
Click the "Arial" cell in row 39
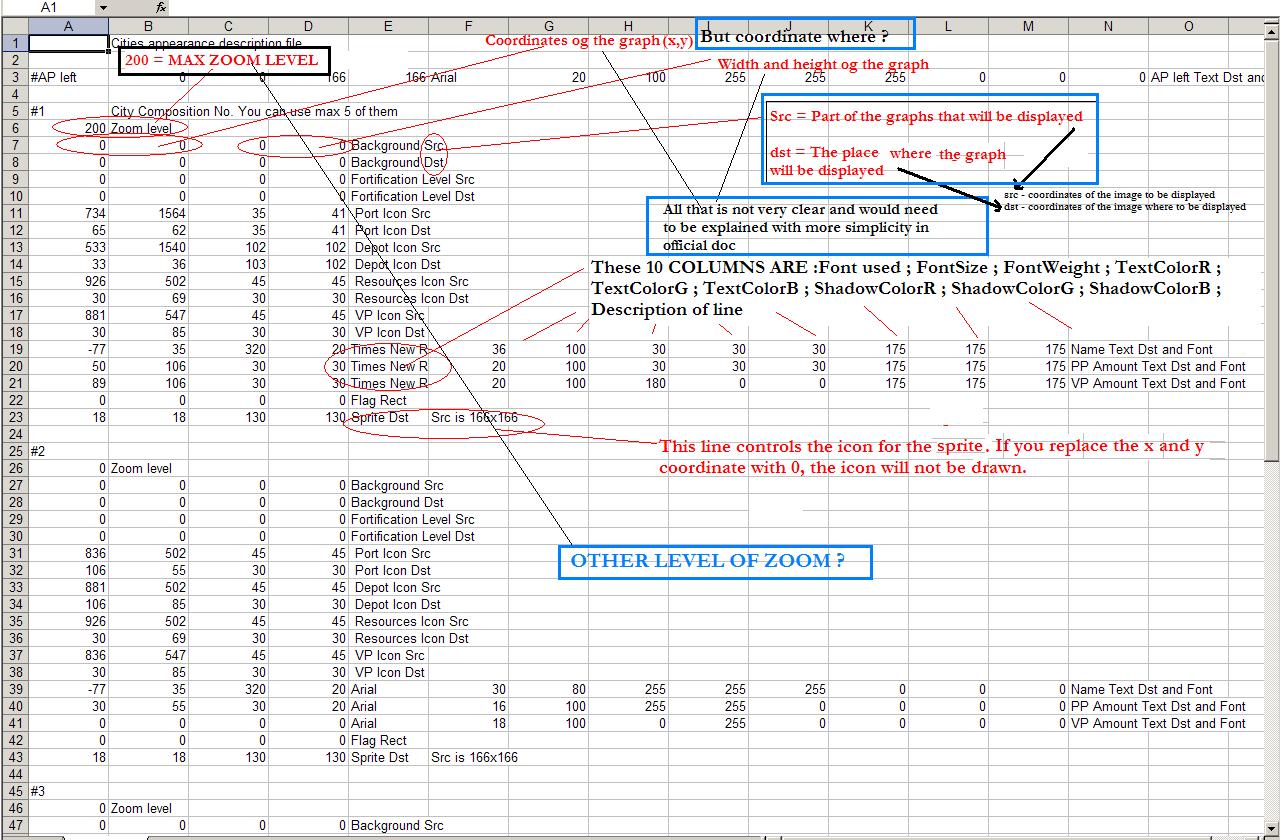(x=388, y=689)
